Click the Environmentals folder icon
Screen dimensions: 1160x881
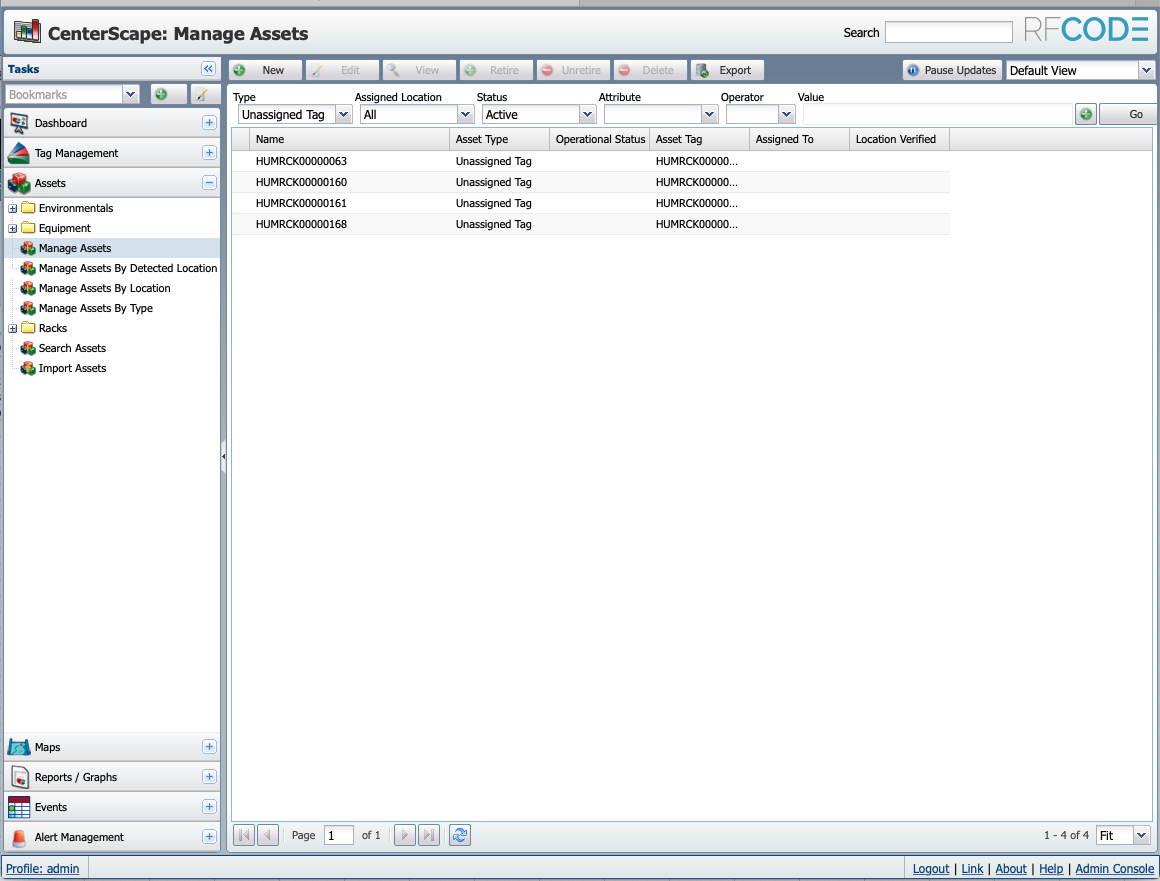pos(28,208)
